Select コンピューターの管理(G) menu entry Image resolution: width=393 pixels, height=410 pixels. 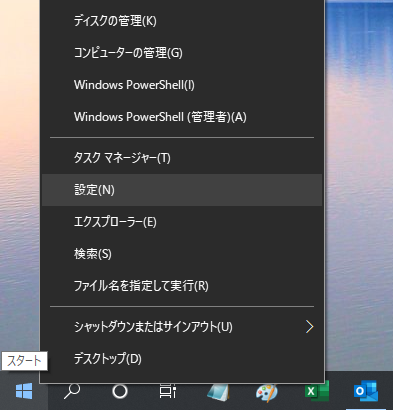click(x=182, y=53)
